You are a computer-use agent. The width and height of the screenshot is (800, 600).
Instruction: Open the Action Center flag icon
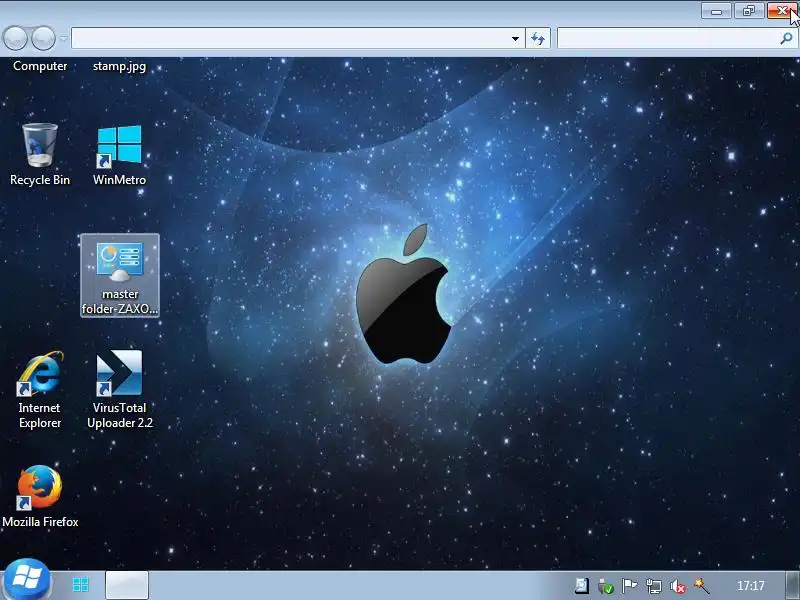click(630, 586)
